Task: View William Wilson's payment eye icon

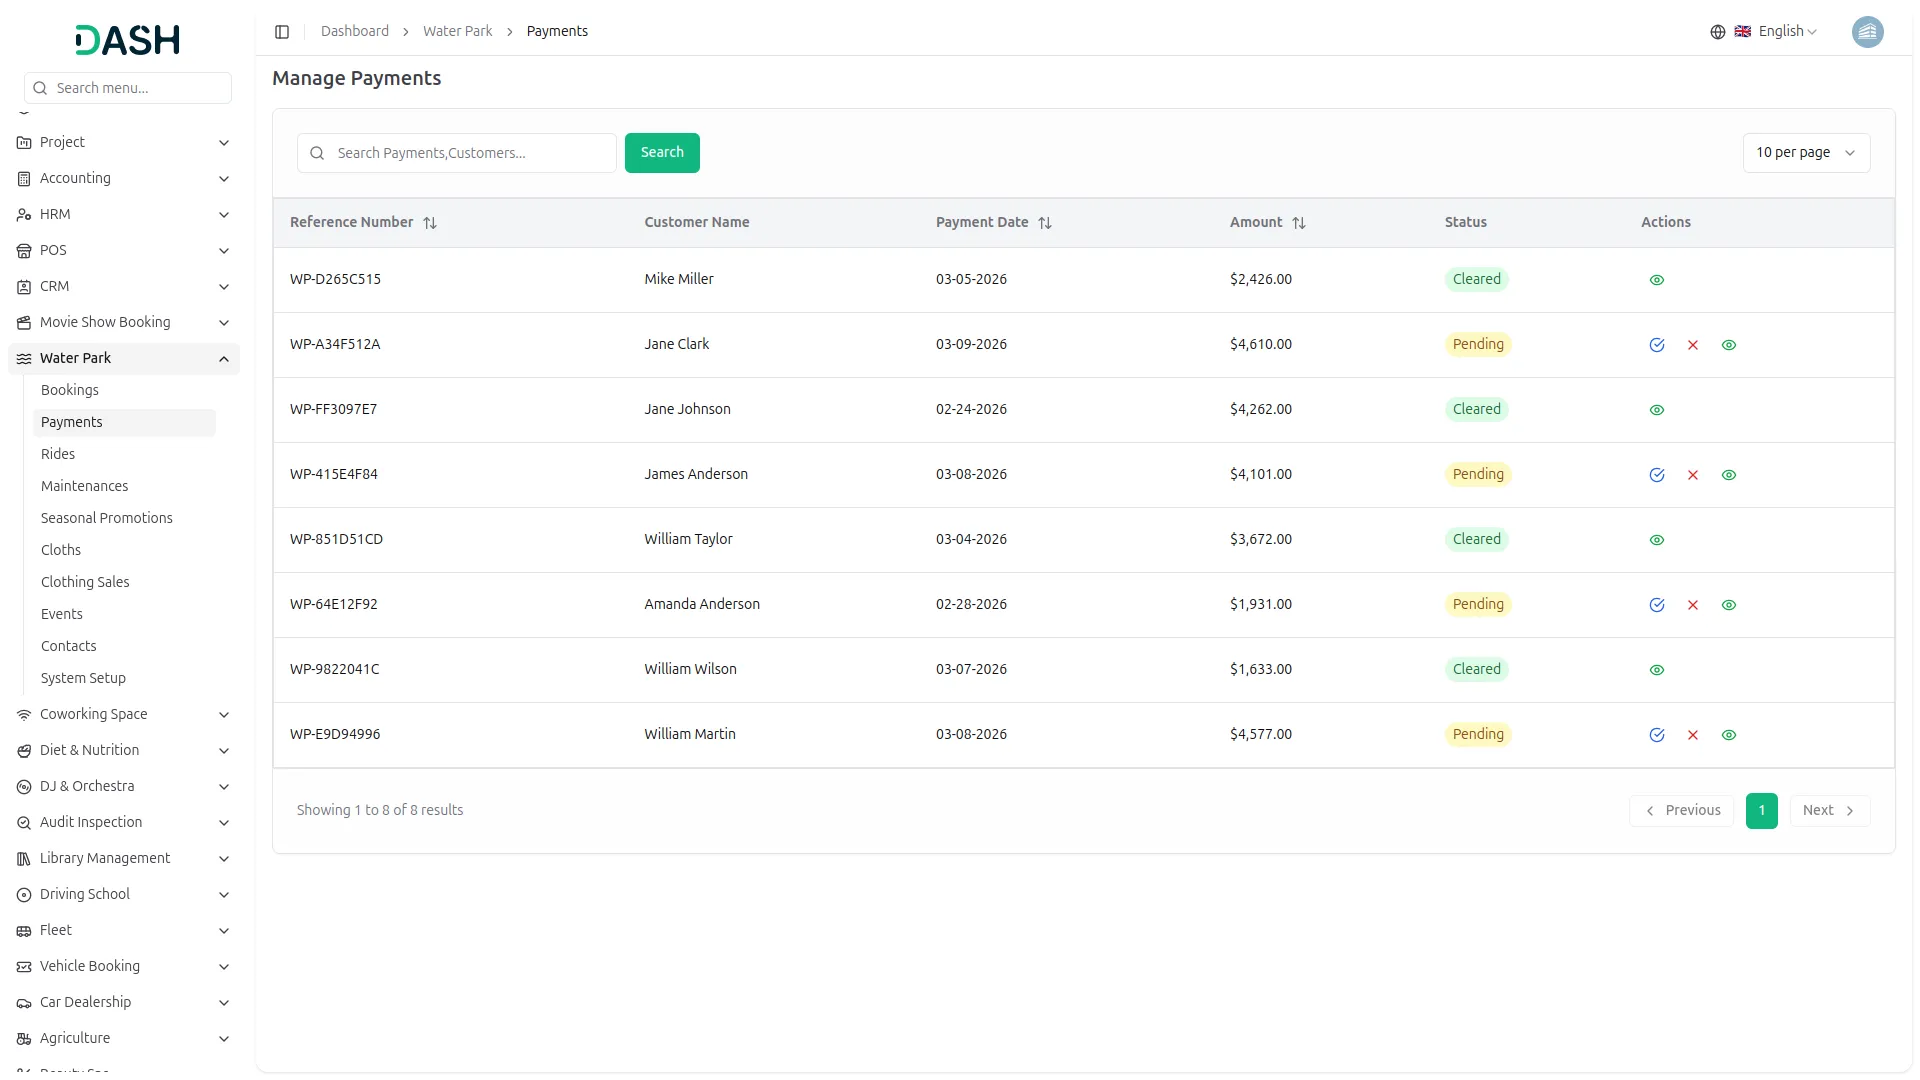Action: [x=1657, y=670]
